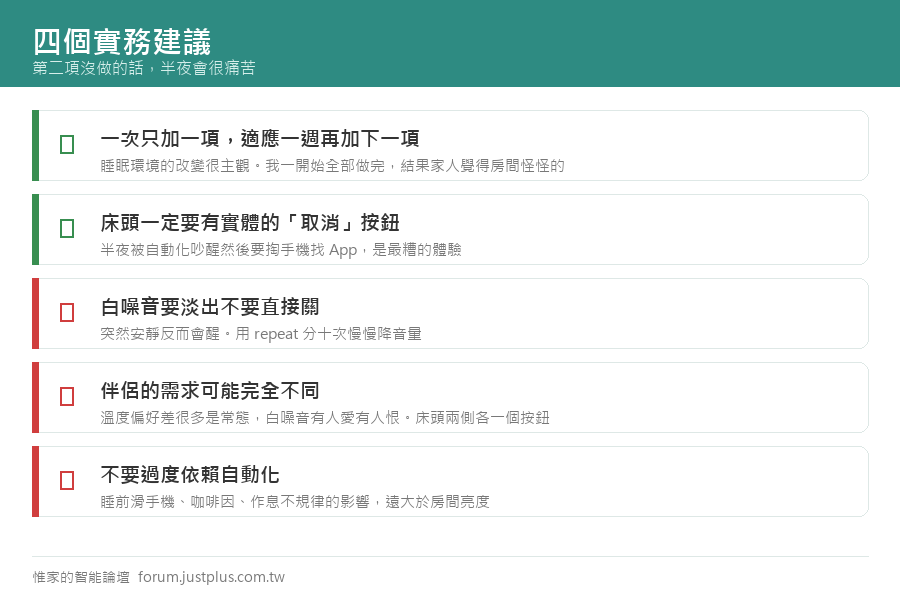Viewport: 900px width, 600px height.
Task: Tick the red checkbox for 不要過度依賴自動化
Action: pos(67,481)
